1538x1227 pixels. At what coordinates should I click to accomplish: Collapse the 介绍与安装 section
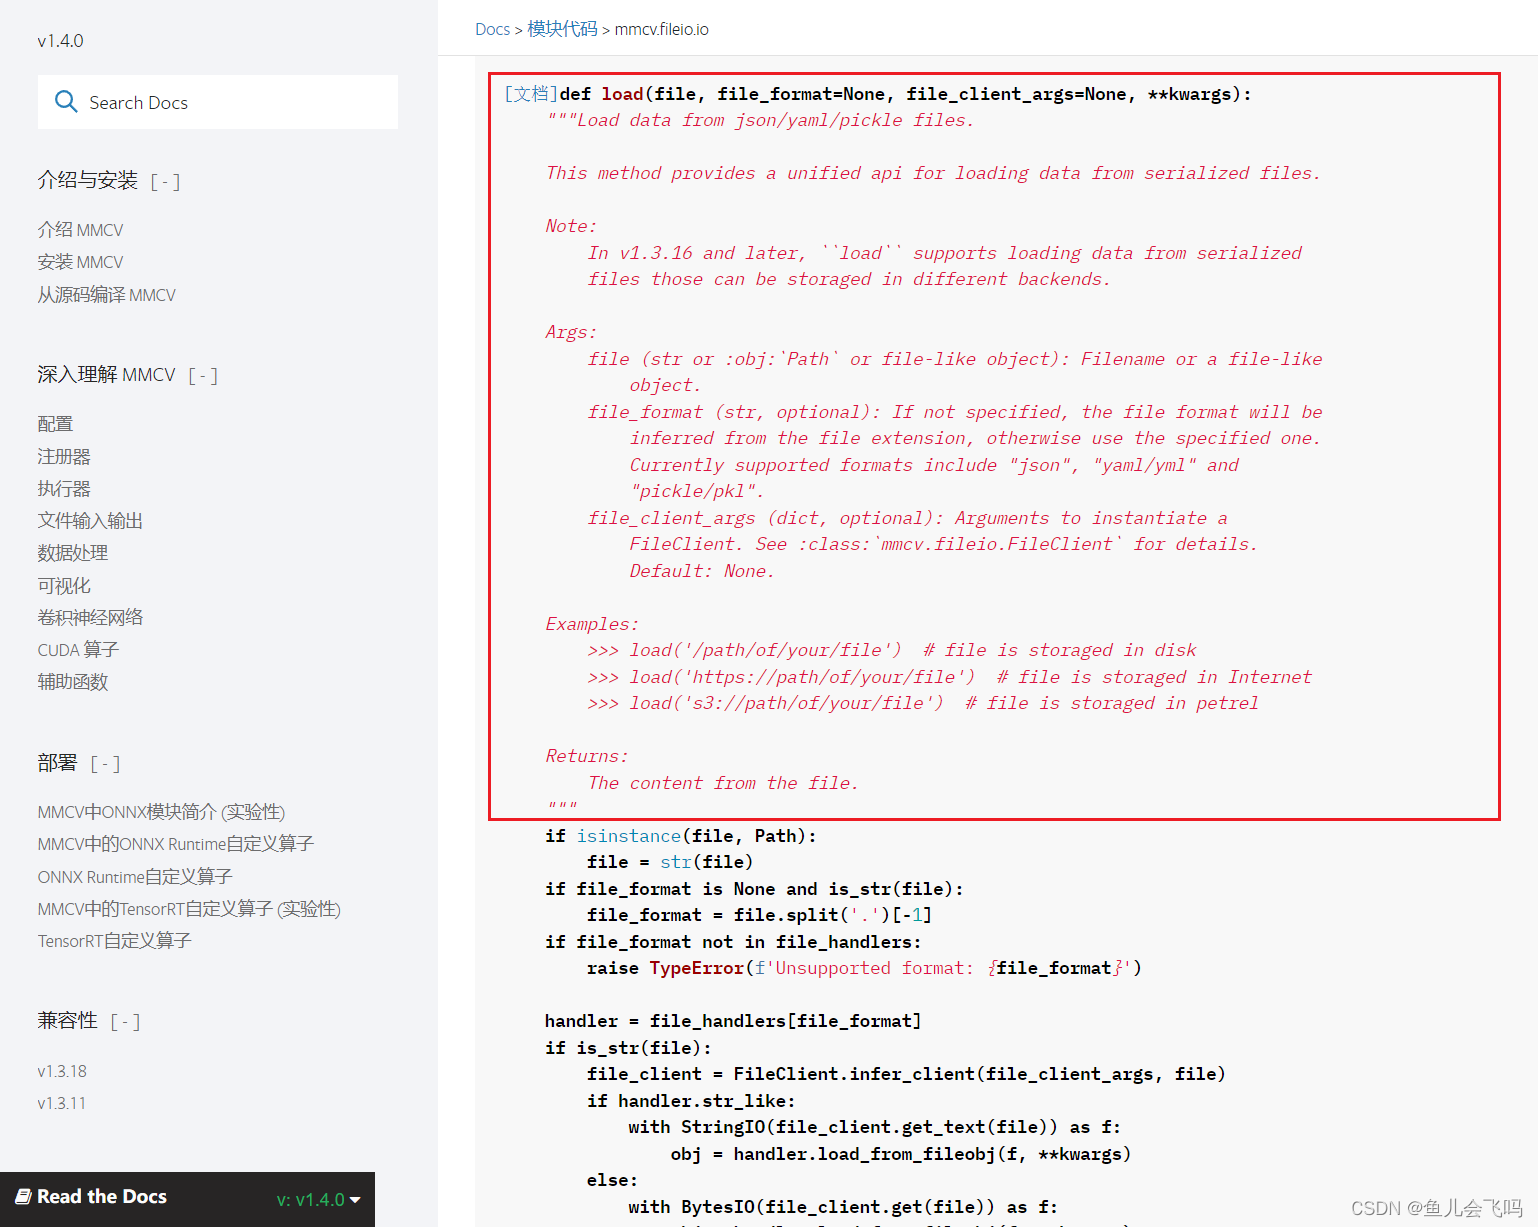coord(165,182)
